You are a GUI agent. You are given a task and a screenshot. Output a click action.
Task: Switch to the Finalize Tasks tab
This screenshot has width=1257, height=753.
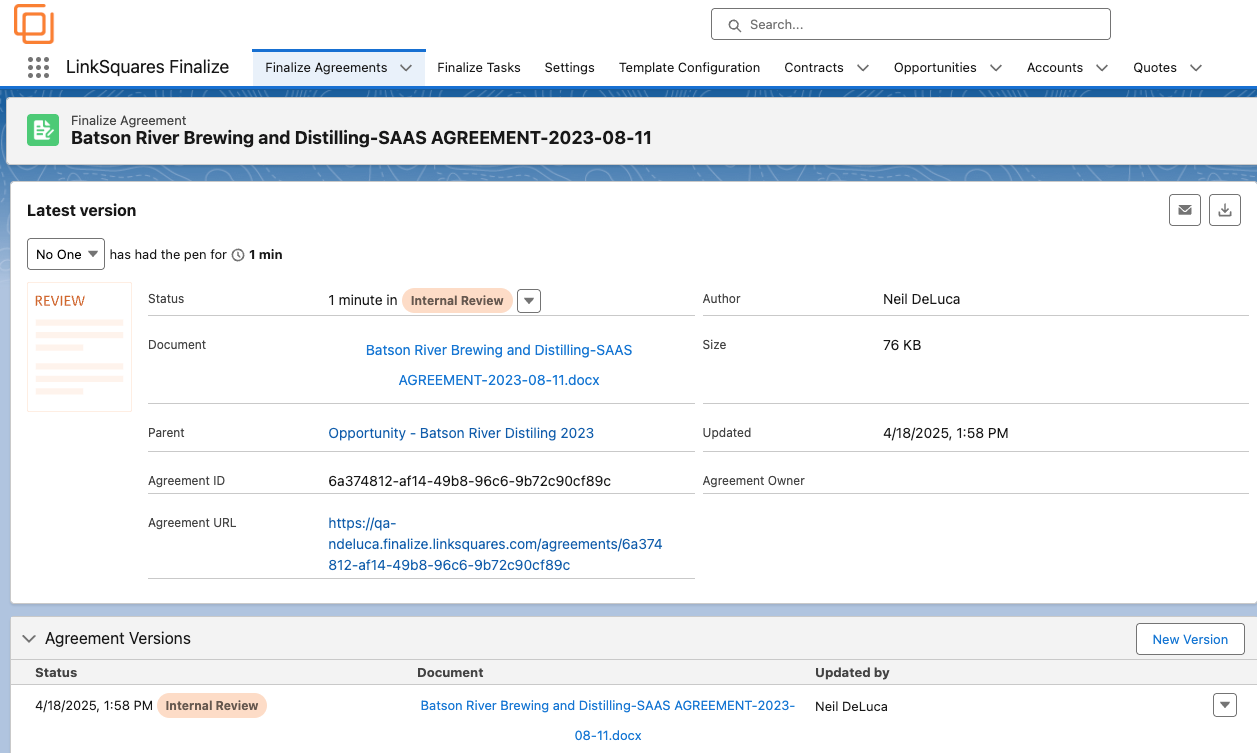coord(479,68)
